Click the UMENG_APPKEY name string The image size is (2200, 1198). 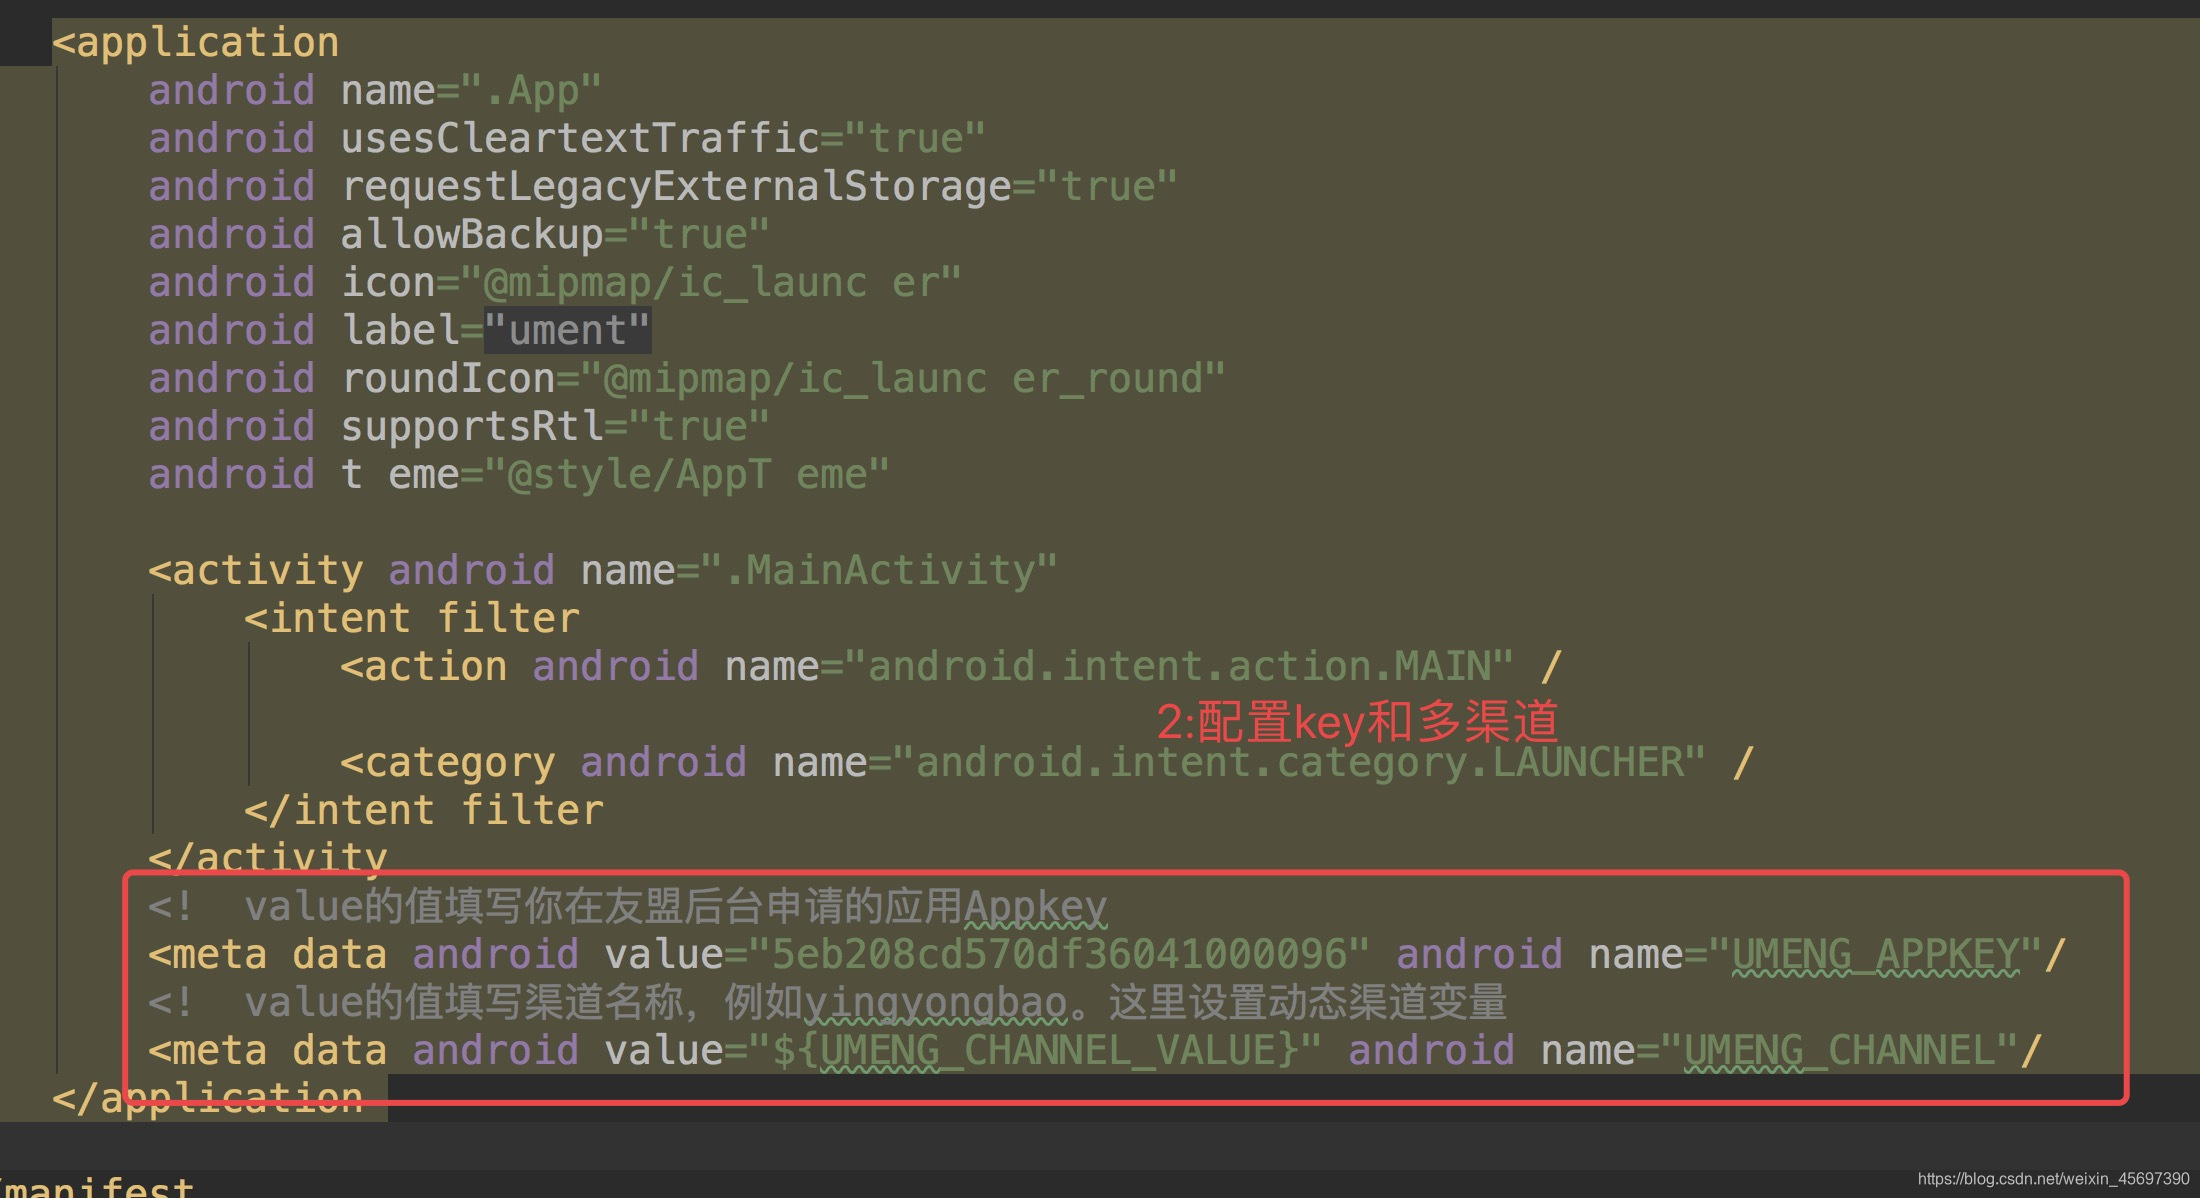[1875, 955]
